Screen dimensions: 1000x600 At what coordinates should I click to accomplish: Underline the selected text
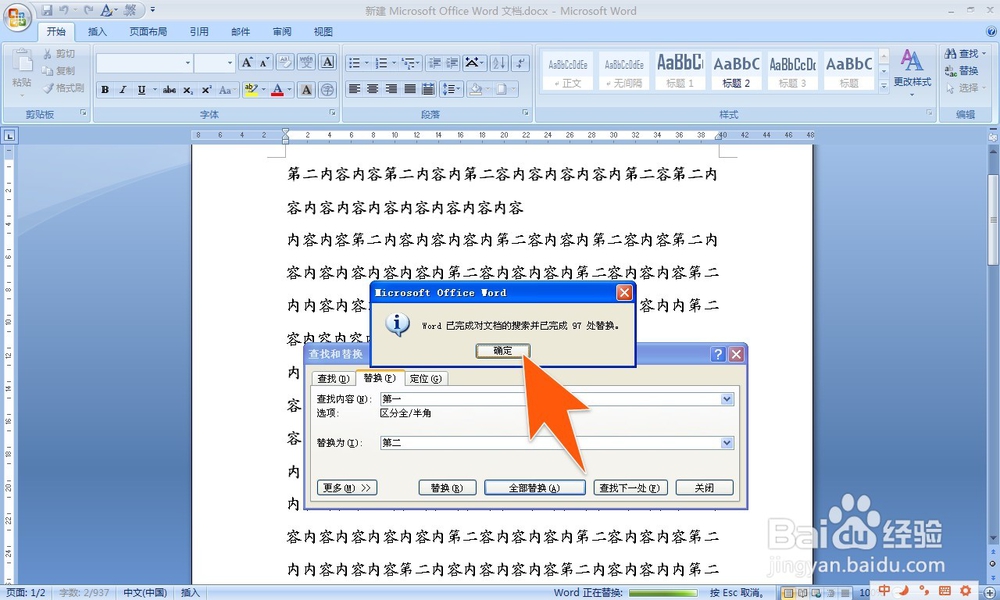point(141,90)
